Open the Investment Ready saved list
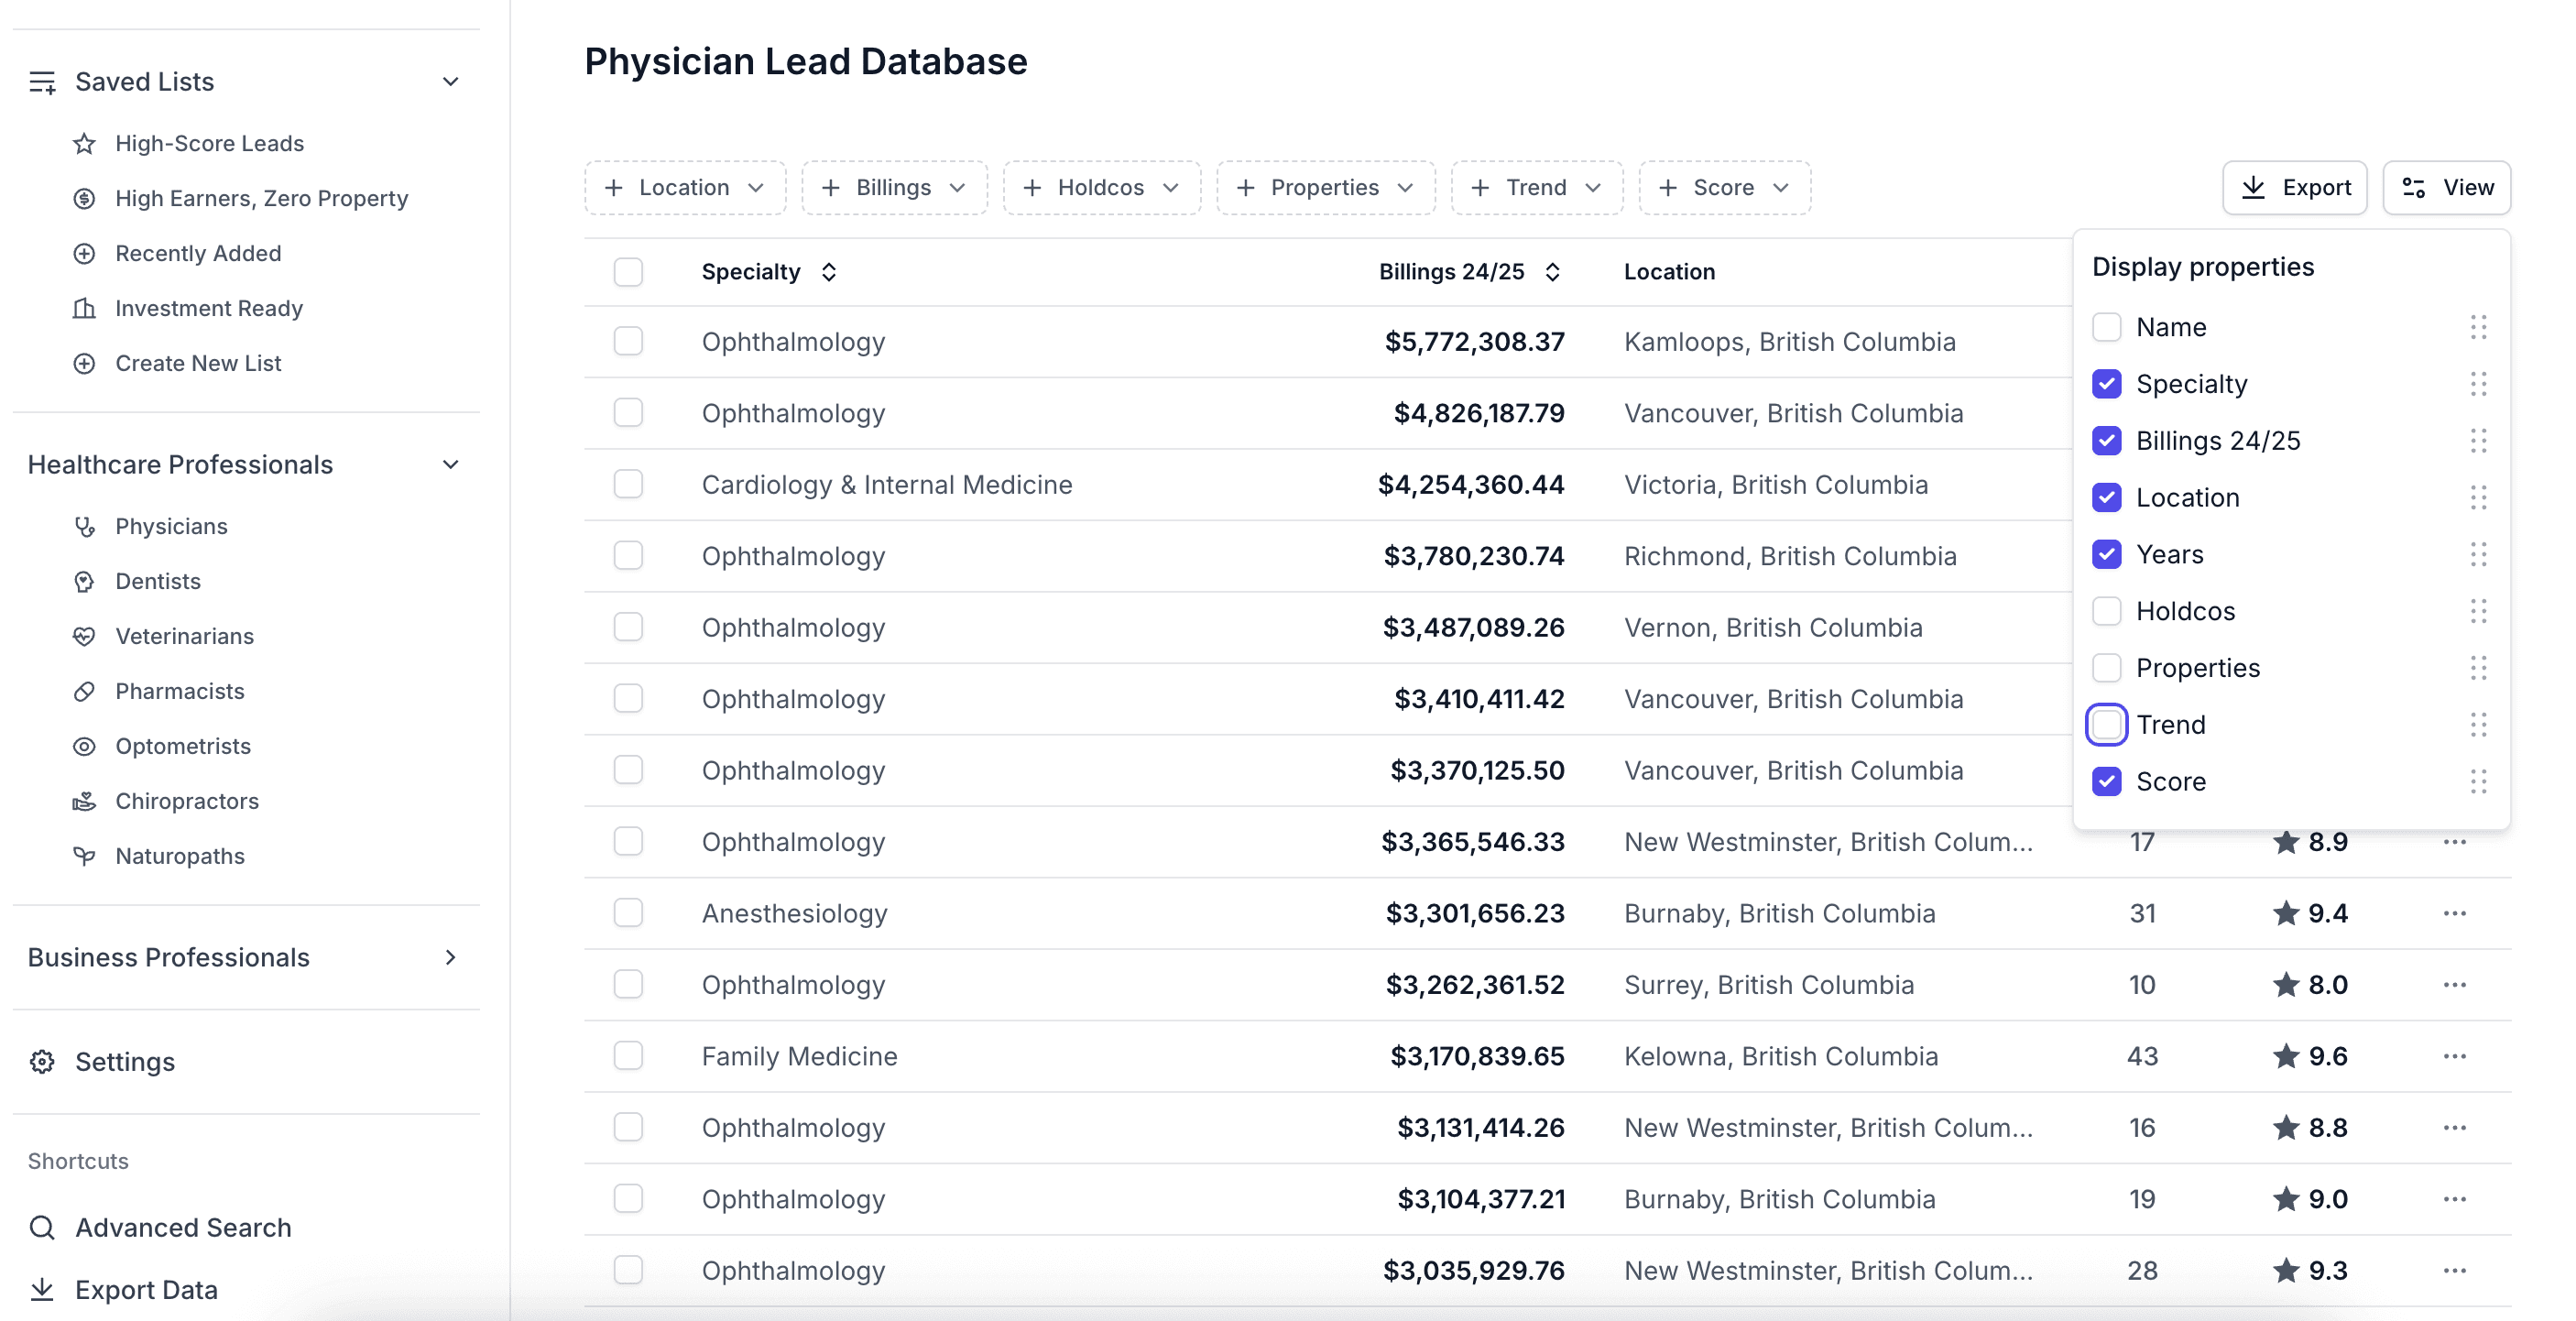Screen dimensions: 2576x1321 pos(208,308)
